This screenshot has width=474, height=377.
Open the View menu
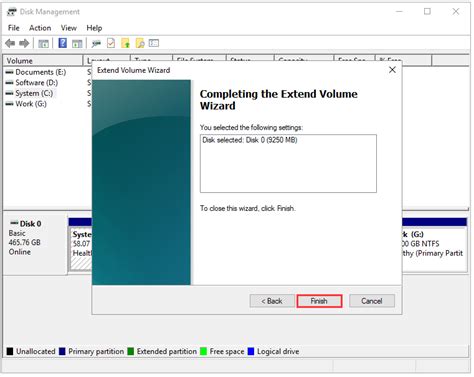pos(69,28)
